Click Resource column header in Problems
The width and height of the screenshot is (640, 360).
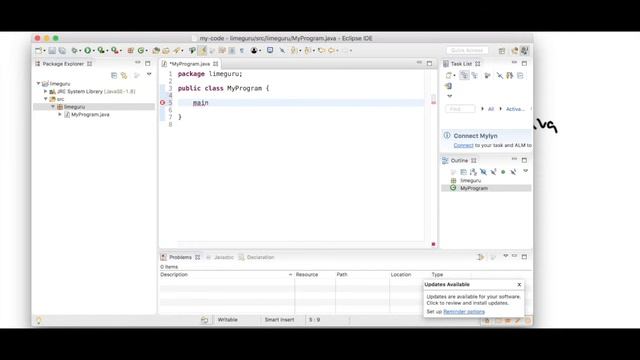tap(315, 274)
